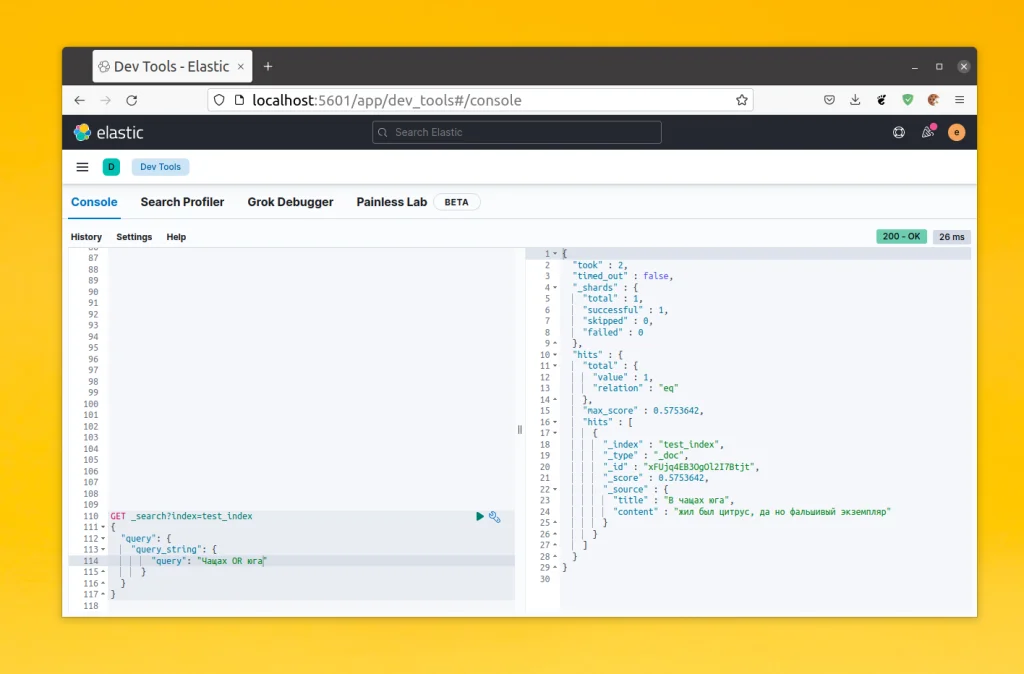
Task: Click the green play icon to send the request
Action: click(x=479, y=516)
